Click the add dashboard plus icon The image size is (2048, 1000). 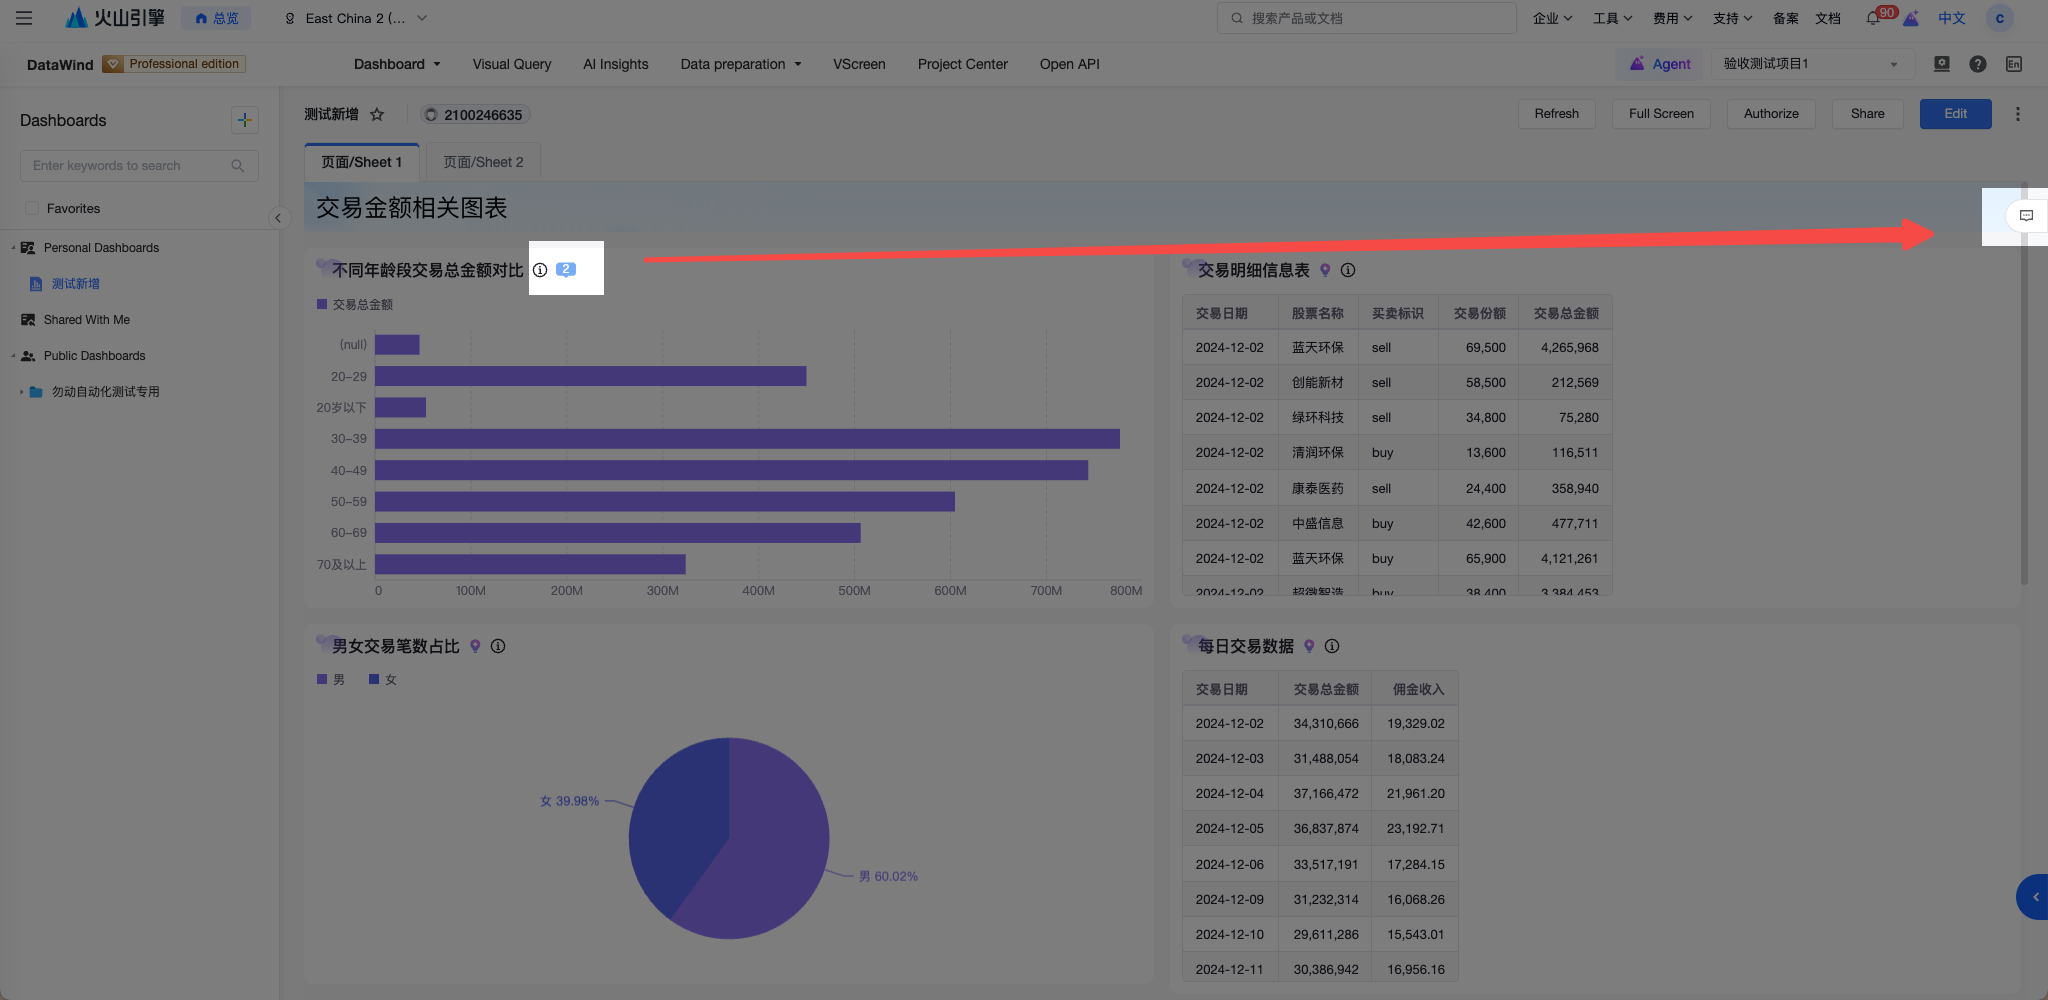click(244, 120)
